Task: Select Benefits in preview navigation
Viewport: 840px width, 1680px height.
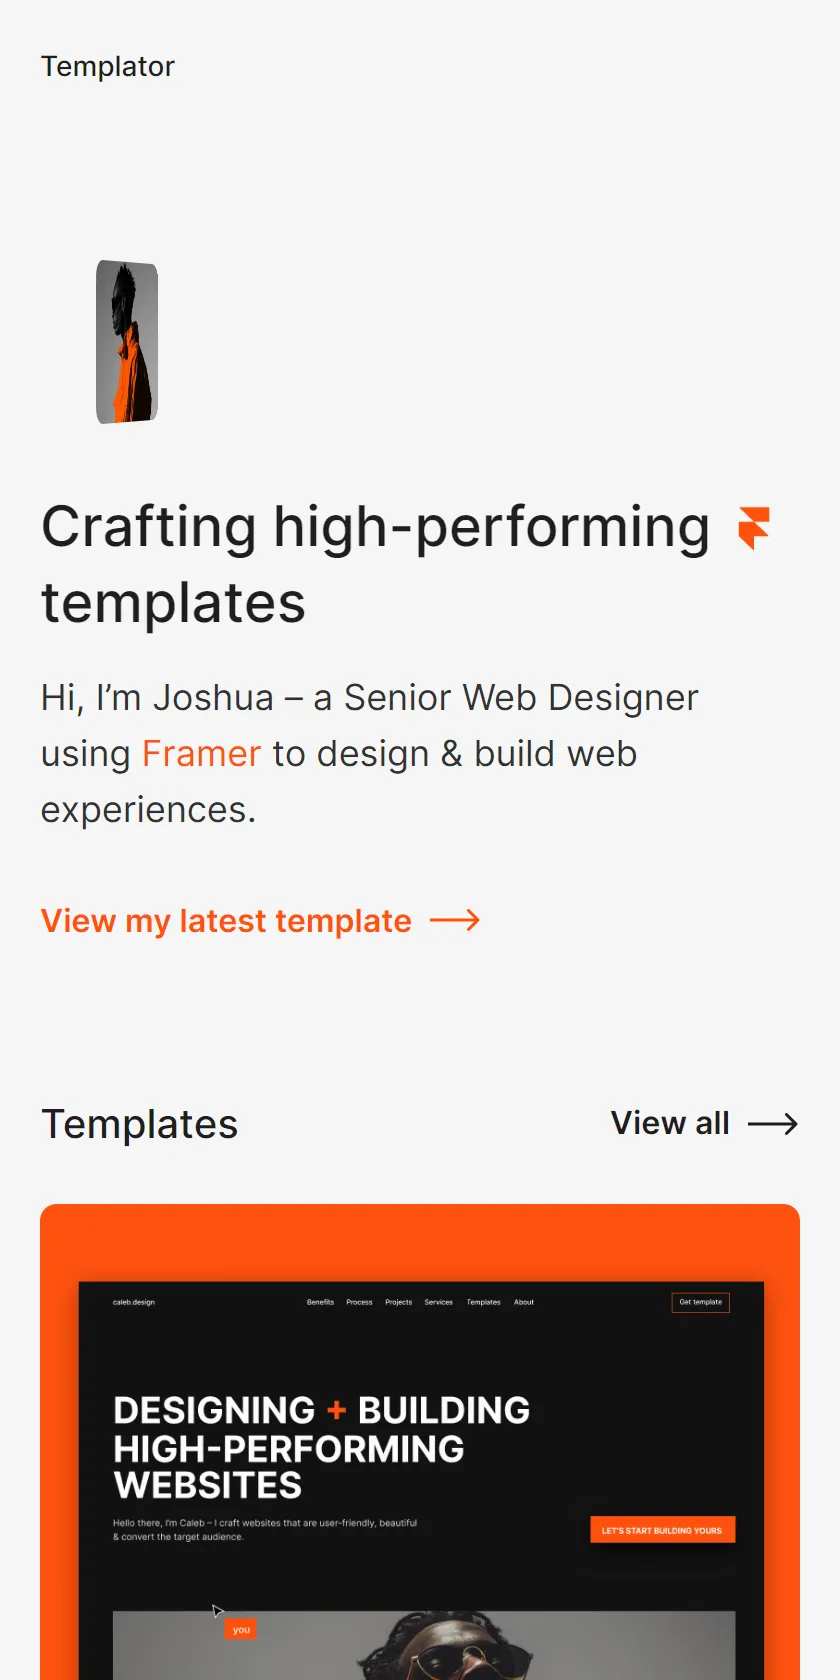Action: (320, 1302)
